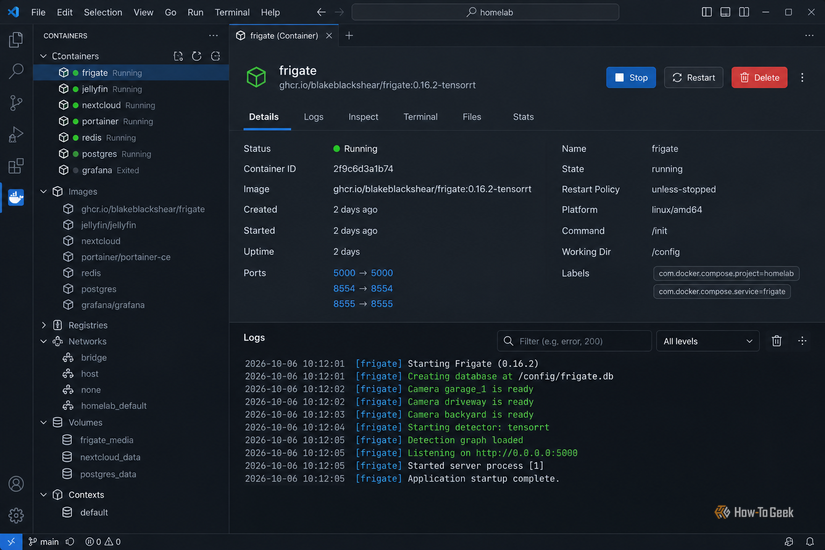Switch to the Inspect tab
825x550 pixels.
point(363,117)
